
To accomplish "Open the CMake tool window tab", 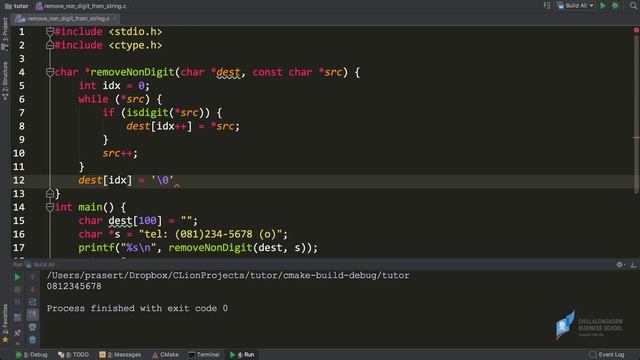I will tap(165, 355).
